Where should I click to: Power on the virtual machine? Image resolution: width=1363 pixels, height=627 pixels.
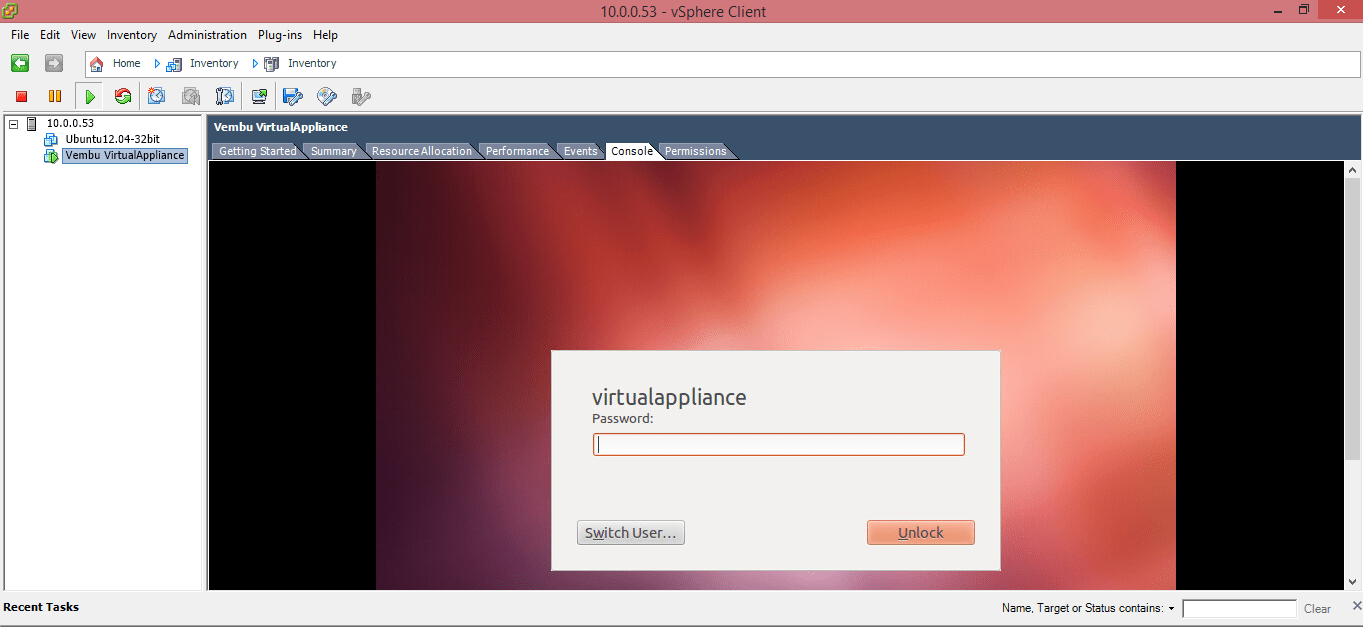(88, 95)
